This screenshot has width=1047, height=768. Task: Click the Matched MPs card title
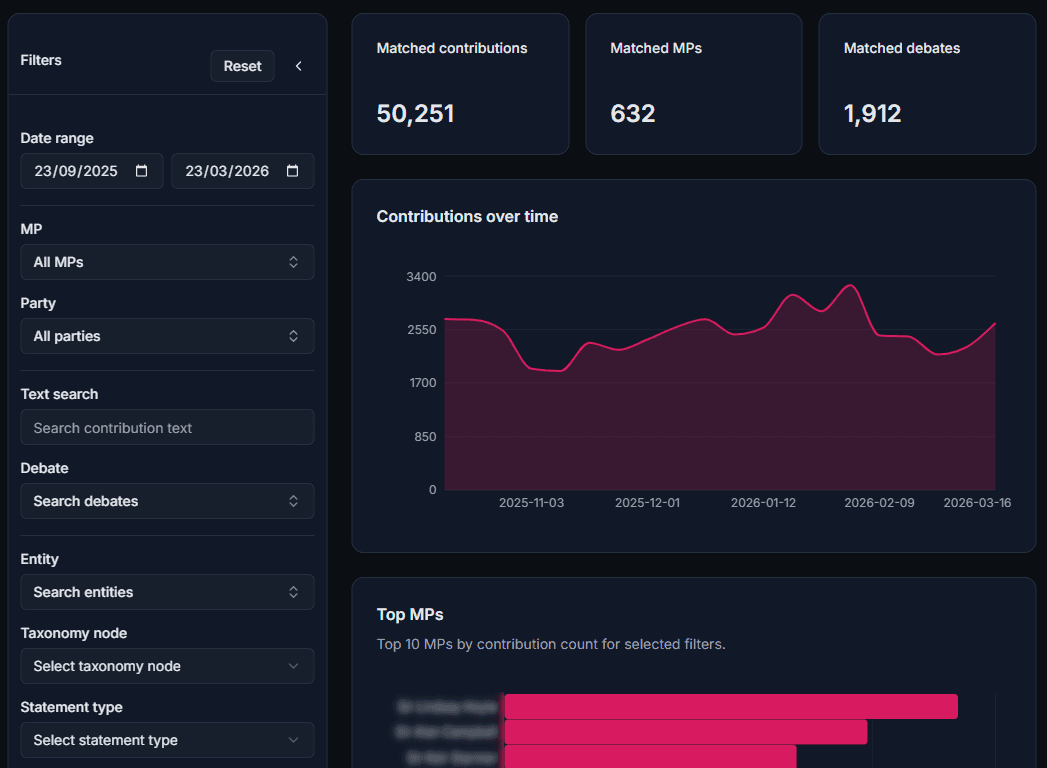pyautogui.click(x=656, y=48)
